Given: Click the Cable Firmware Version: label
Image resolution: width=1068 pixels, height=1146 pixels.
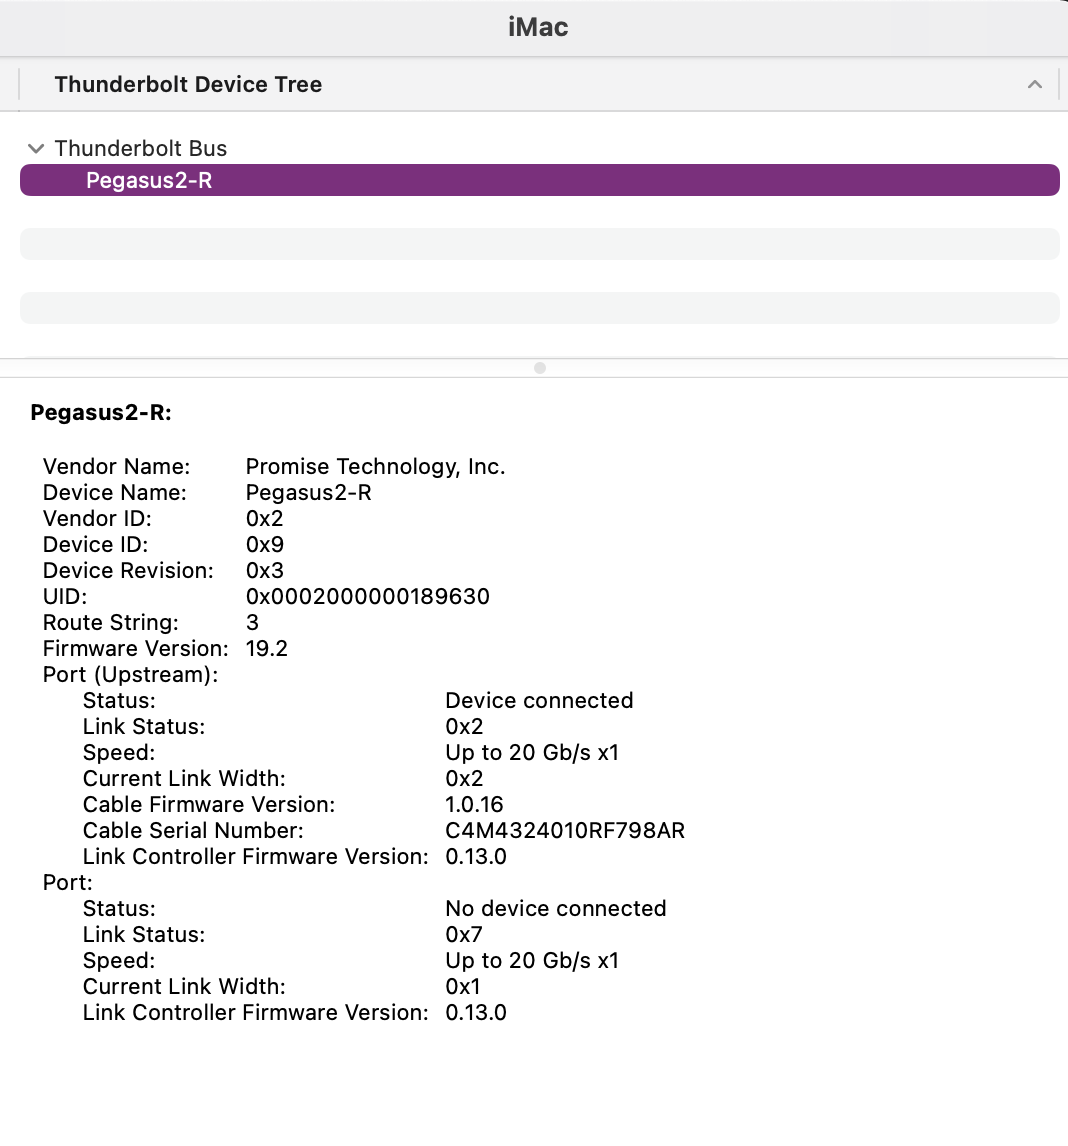Looking at the screenshot, I should [x=209, y=805].
